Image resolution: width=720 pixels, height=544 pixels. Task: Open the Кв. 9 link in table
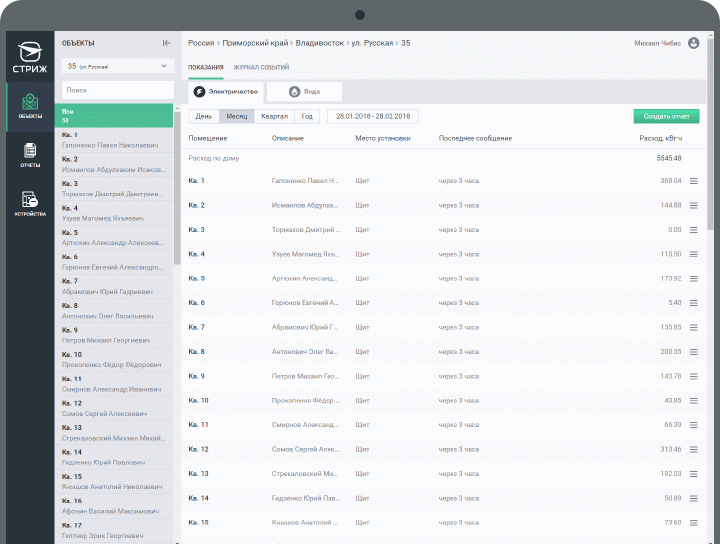click(x=196, y=376)
